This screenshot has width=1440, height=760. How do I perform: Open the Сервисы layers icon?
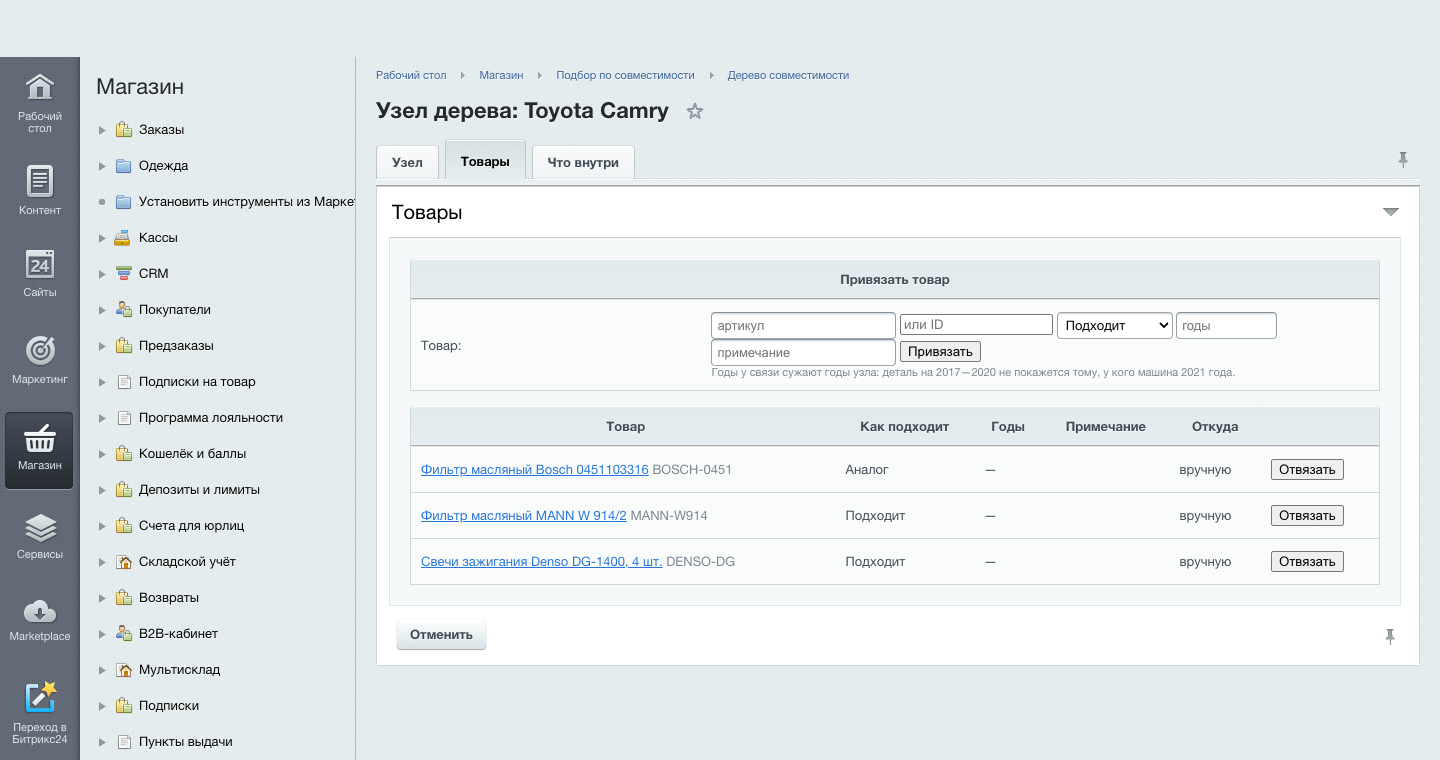click(x=39, y=527)
